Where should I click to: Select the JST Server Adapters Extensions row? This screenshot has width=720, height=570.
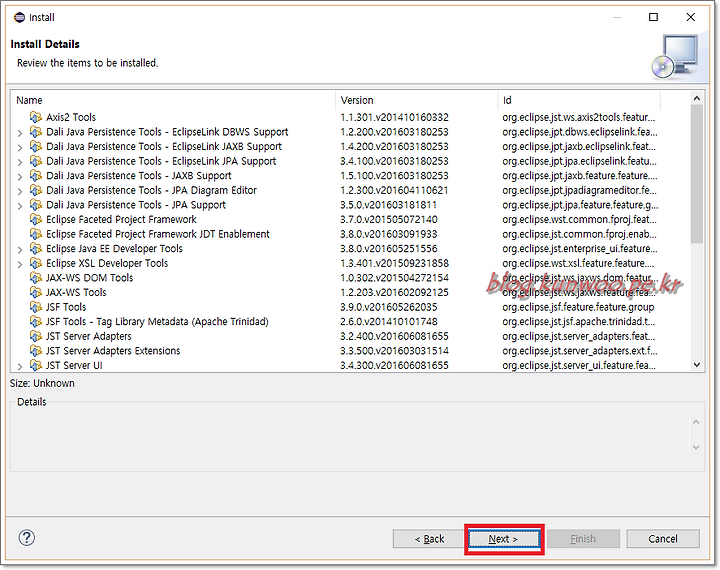[x=351, y=351]
